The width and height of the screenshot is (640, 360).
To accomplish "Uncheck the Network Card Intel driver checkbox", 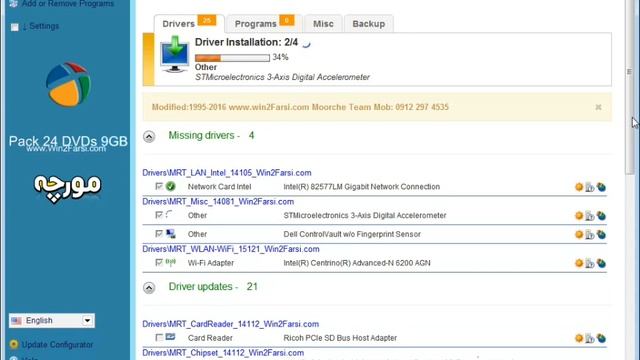I will 159,186.
